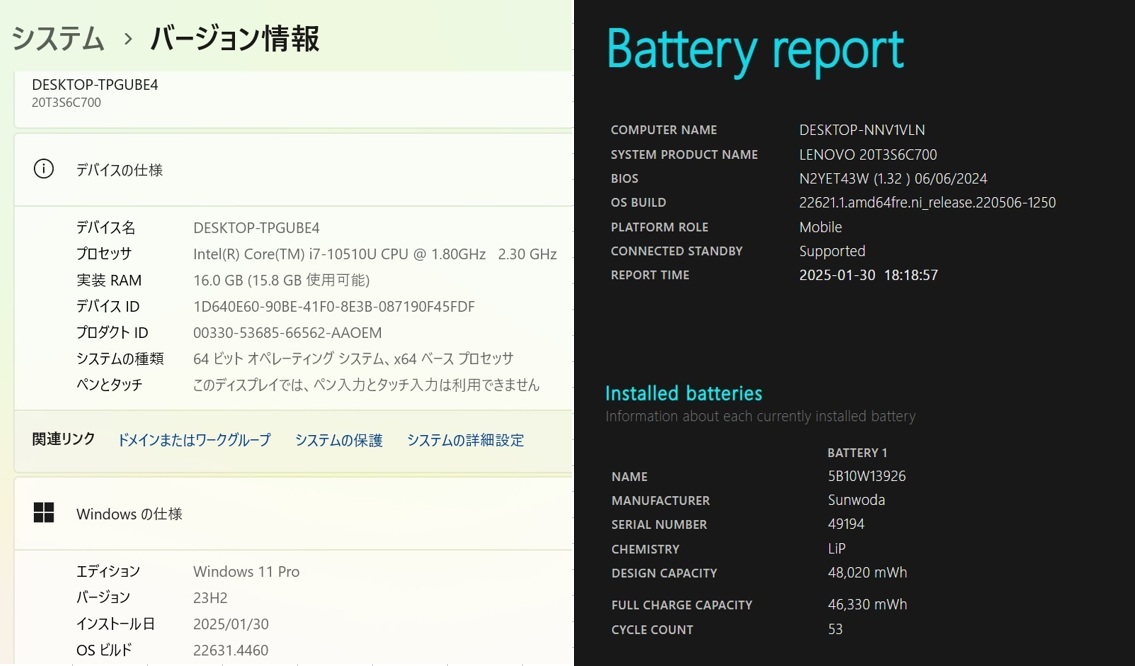1135x666 pixels.
Task: Open the システムの詳細設定 link
Action: [465, 440]
